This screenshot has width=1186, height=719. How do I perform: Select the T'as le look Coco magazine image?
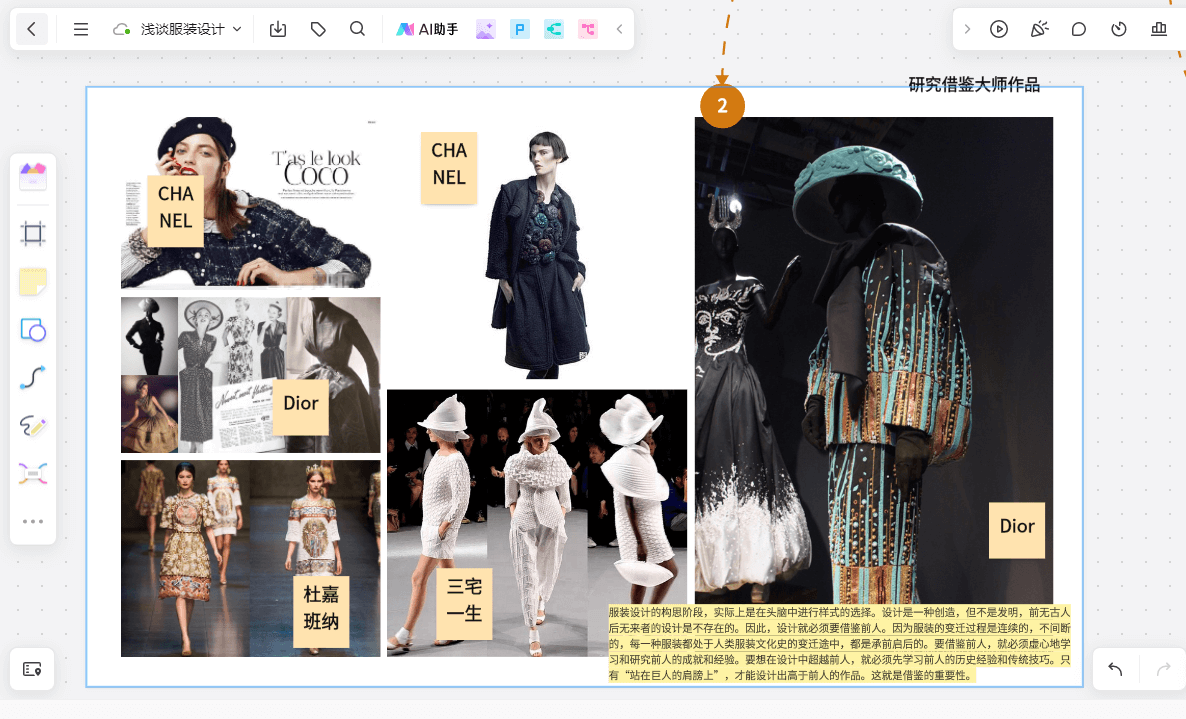(x=248, y=203)
